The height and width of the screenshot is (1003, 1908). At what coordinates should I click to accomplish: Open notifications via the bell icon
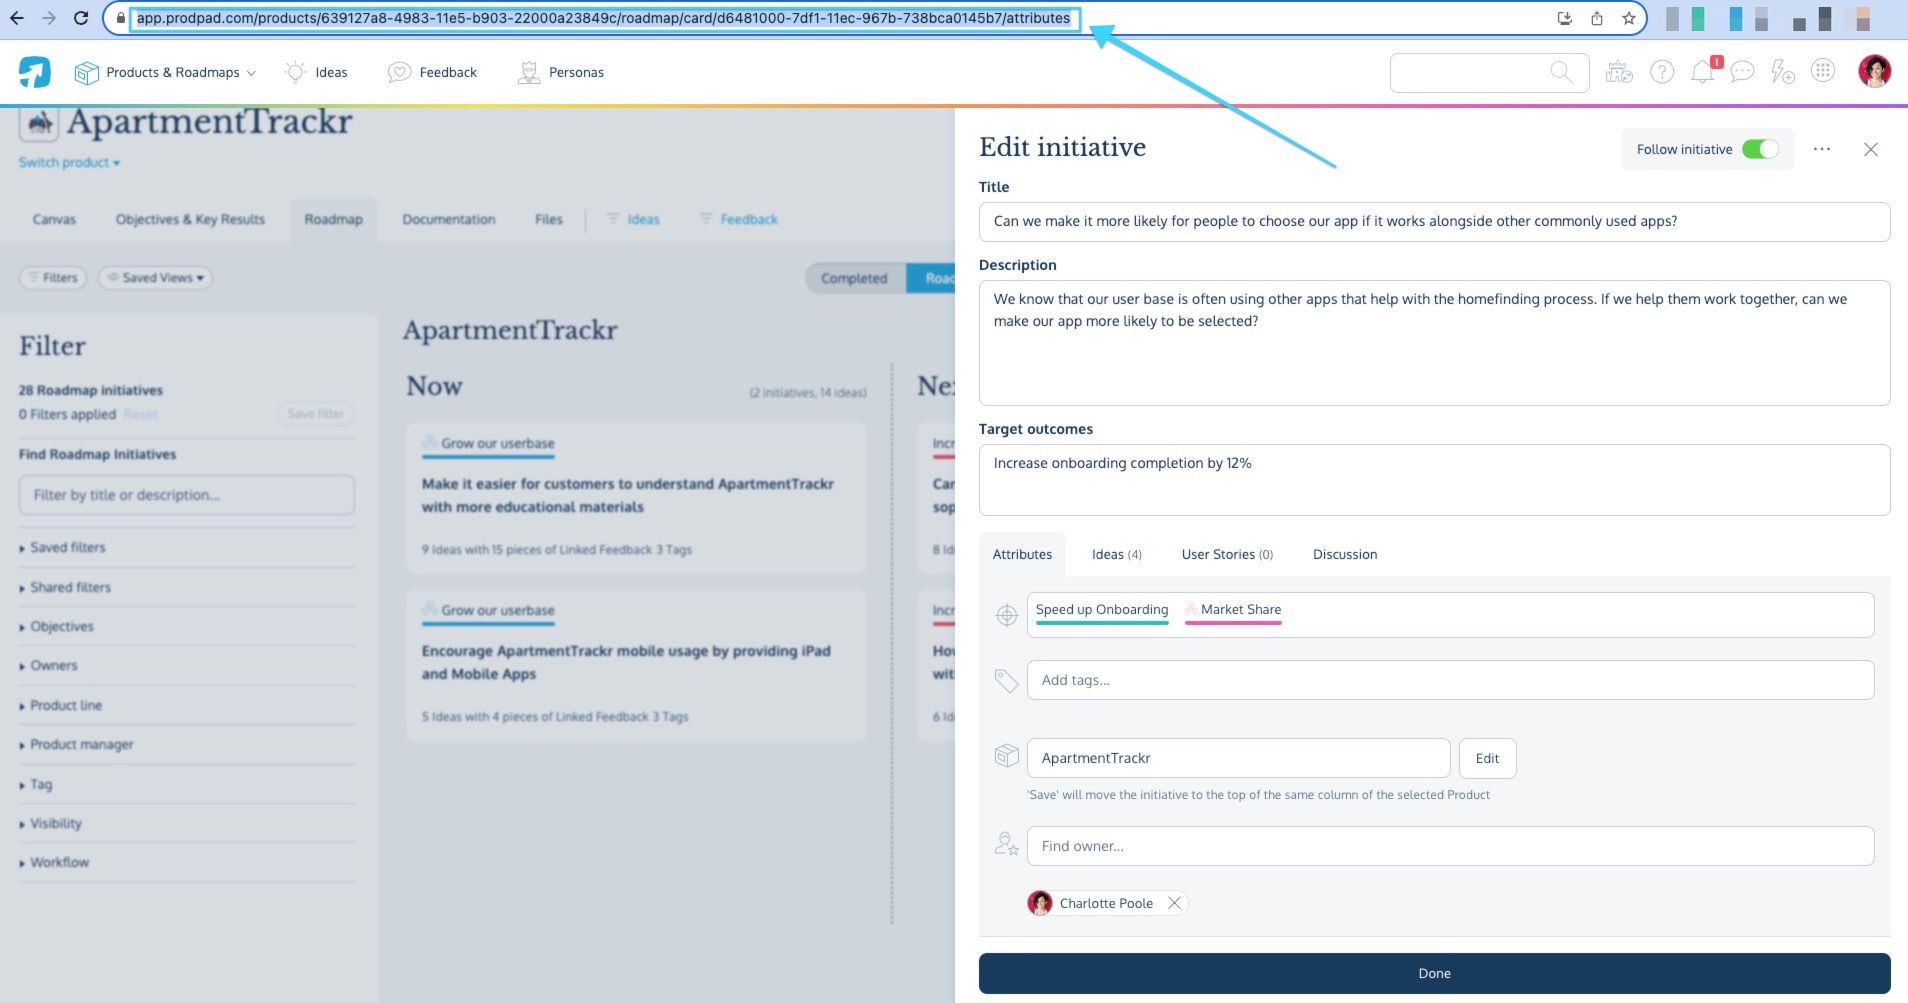pyautogui.click(x=1701, y=71)
